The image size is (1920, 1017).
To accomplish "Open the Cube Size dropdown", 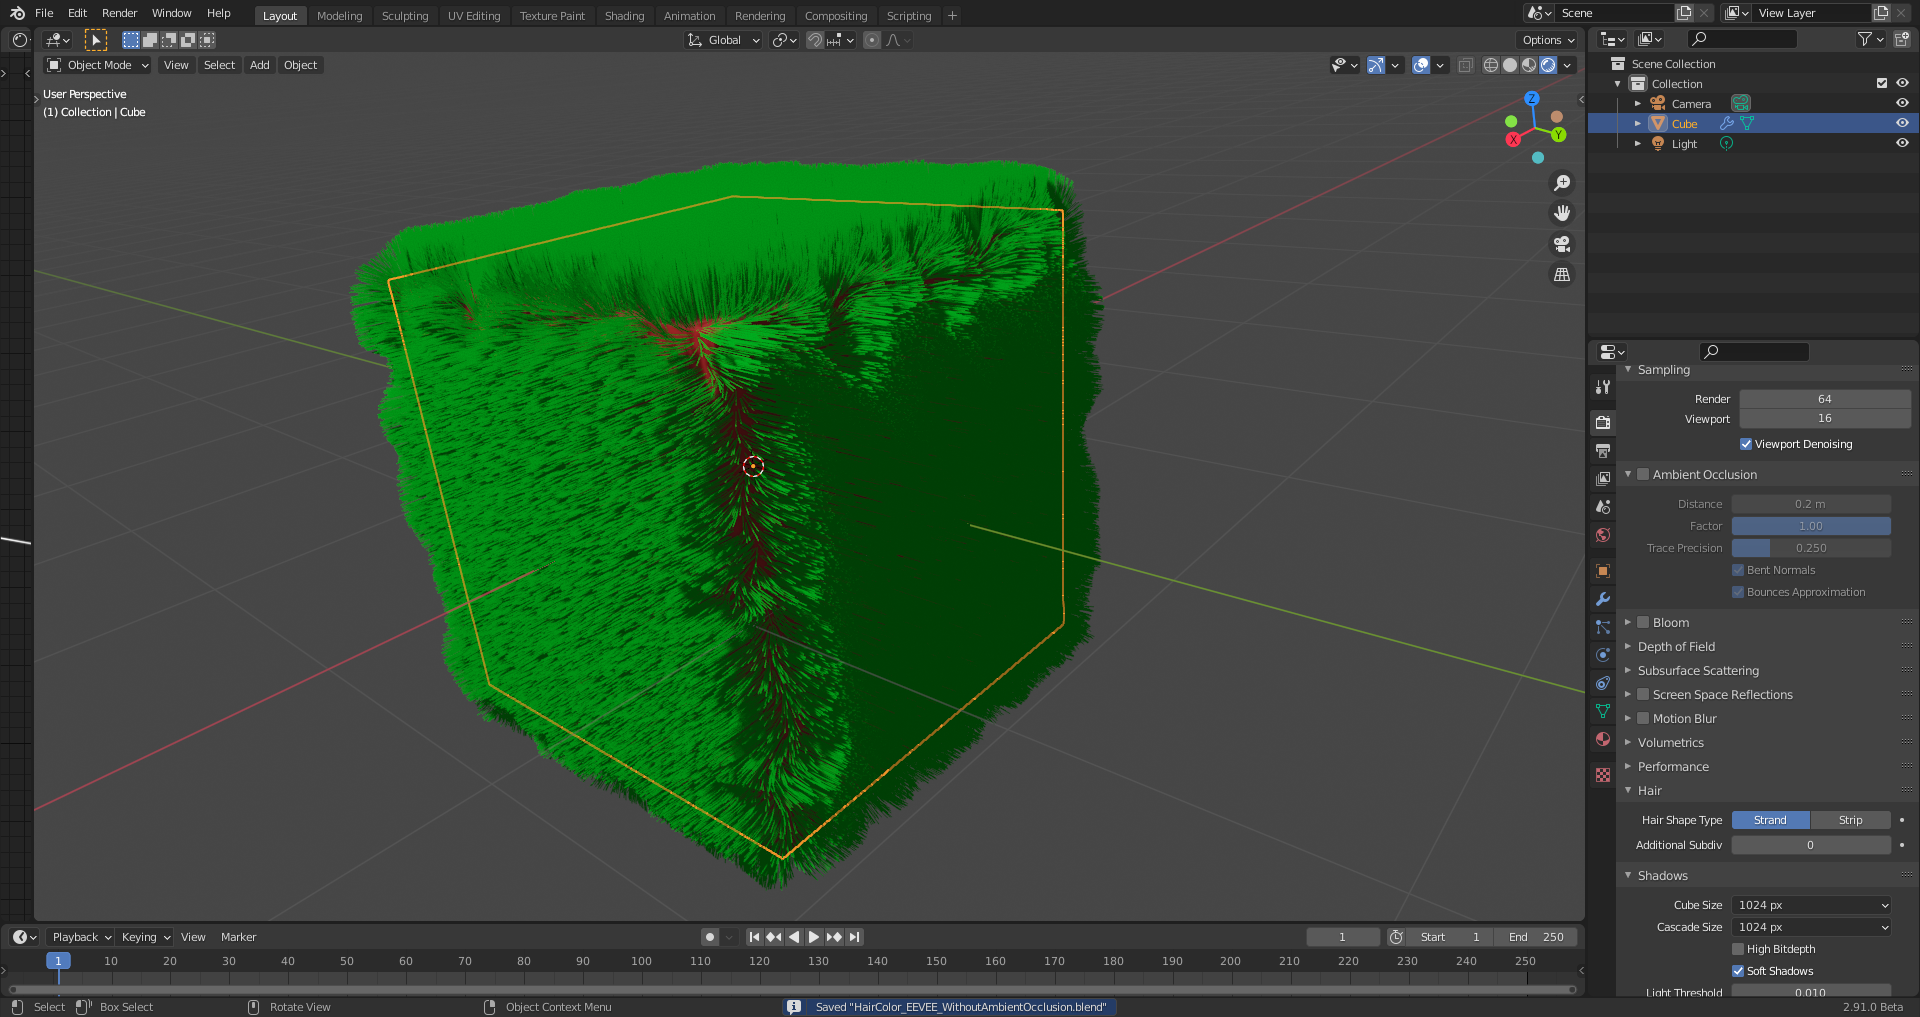I will pyautogui.click(x=1811, y=905).
